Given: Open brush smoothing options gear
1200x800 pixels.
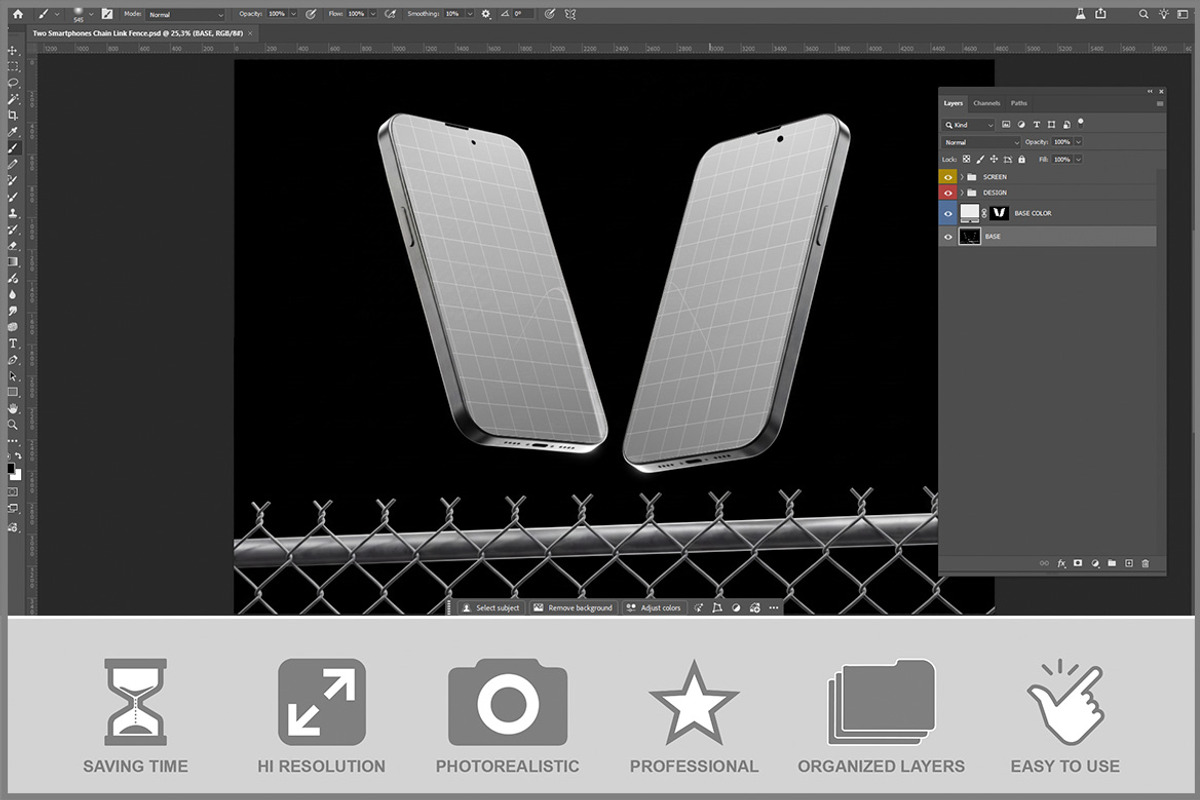Looking at the screenshot, I should [485, 14].
